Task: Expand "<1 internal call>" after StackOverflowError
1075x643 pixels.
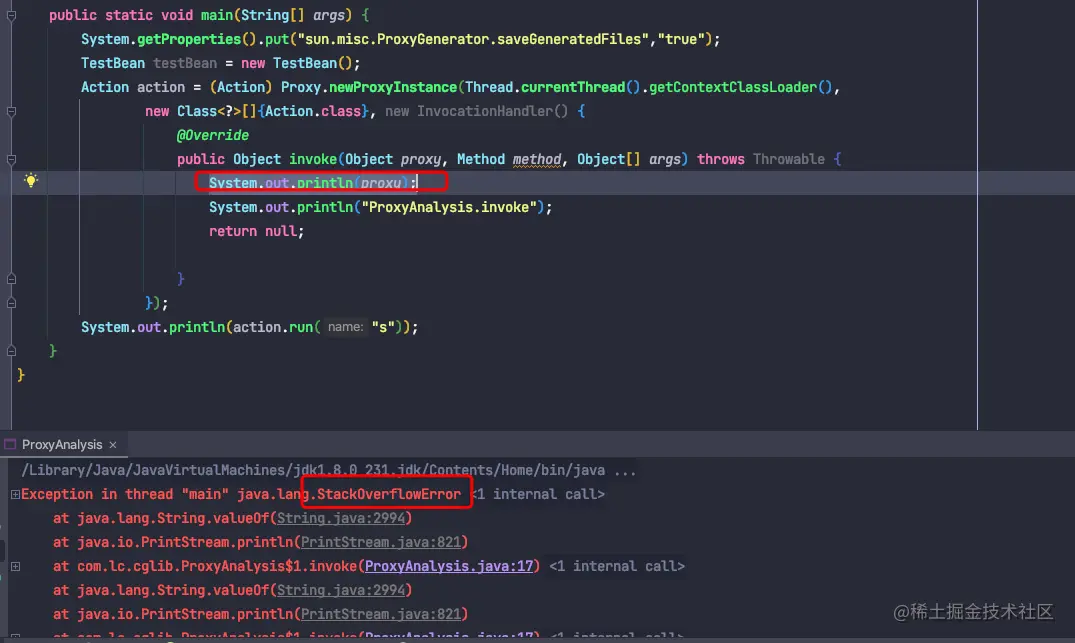Action: click(x=540, y=494)
